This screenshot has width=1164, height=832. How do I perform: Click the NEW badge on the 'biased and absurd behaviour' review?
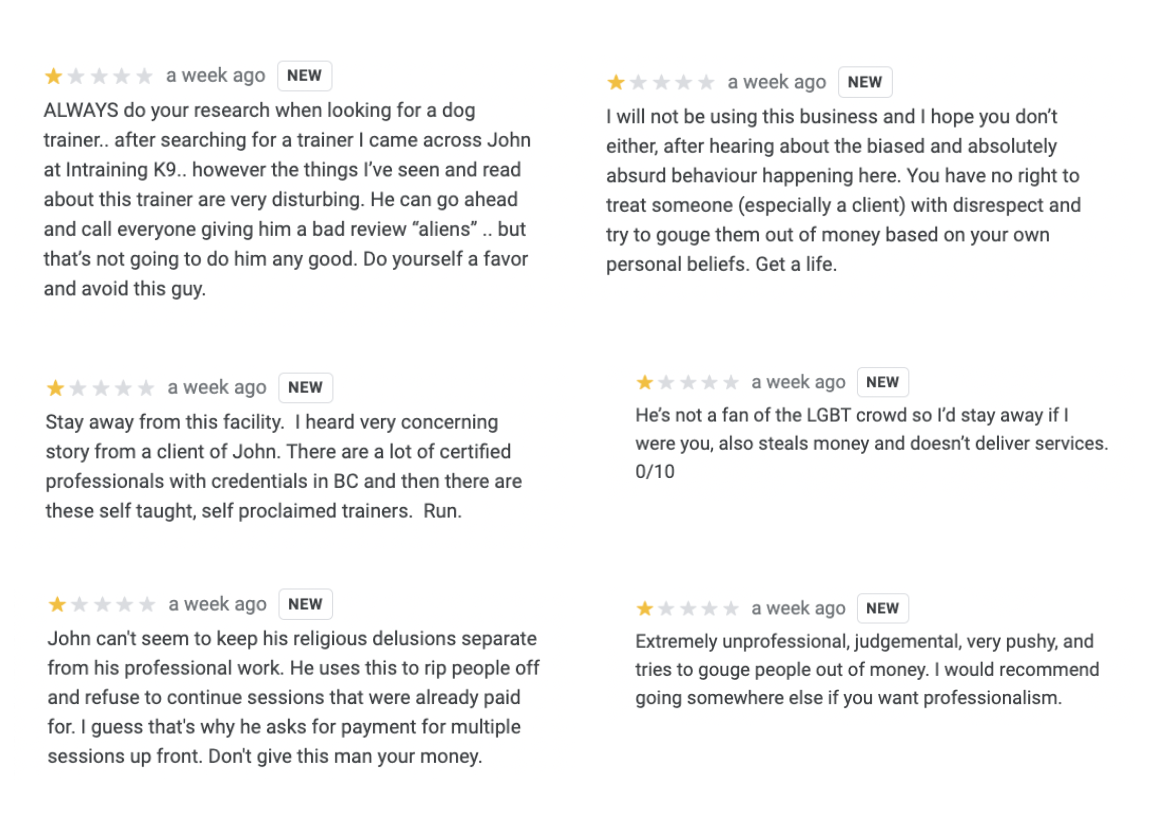(865, 82)
